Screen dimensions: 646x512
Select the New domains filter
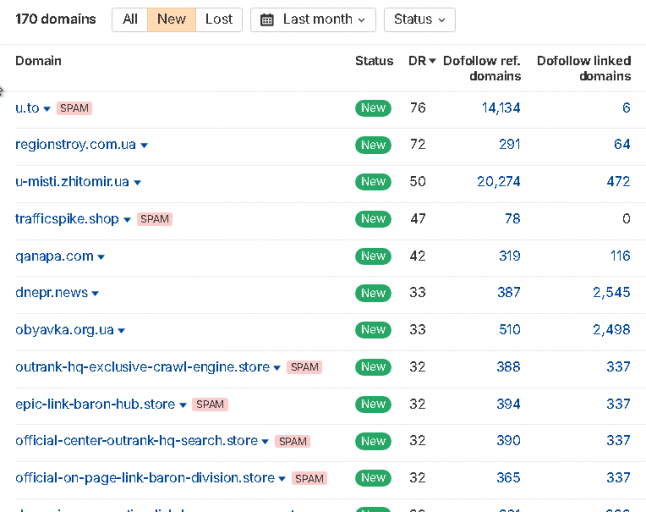(x=171, y=19)
